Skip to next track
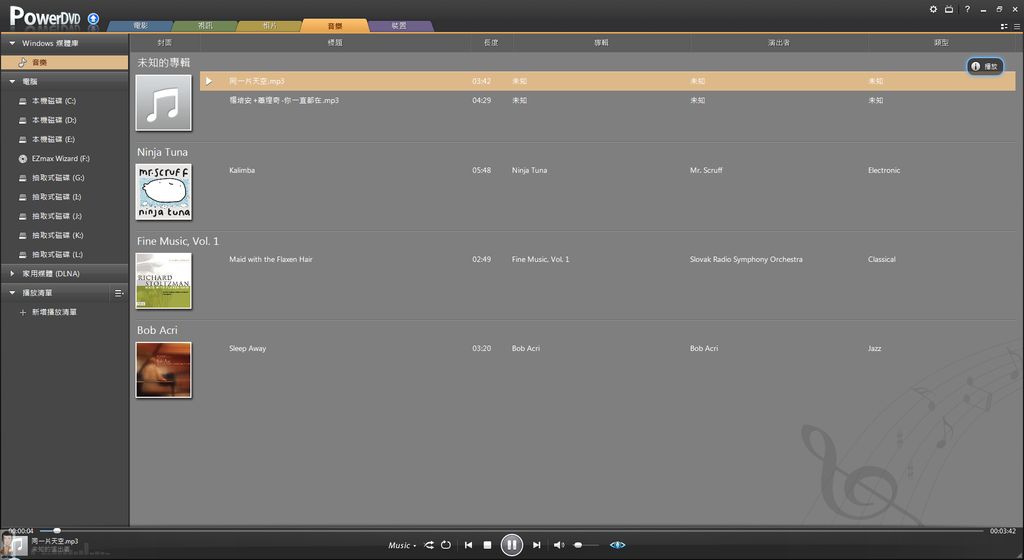The image size is (1024, 560). (536, 545)
